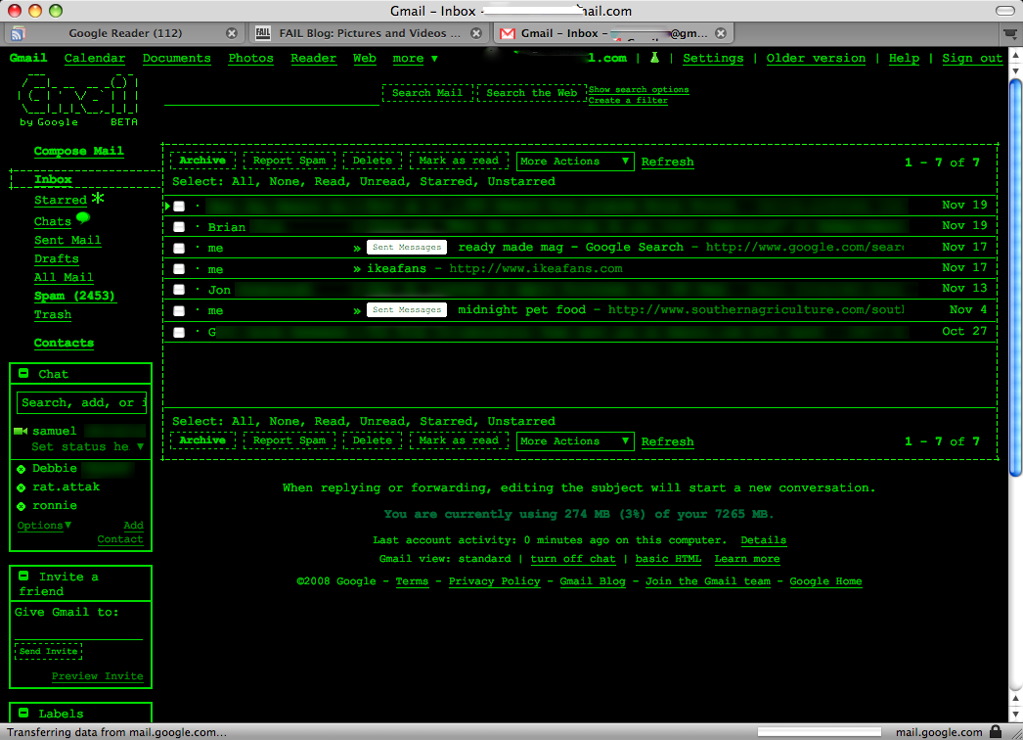The width and height of the screenshot is (1023, 740).
Task: Collapse the Chat panel
Action: coord(23,373)
